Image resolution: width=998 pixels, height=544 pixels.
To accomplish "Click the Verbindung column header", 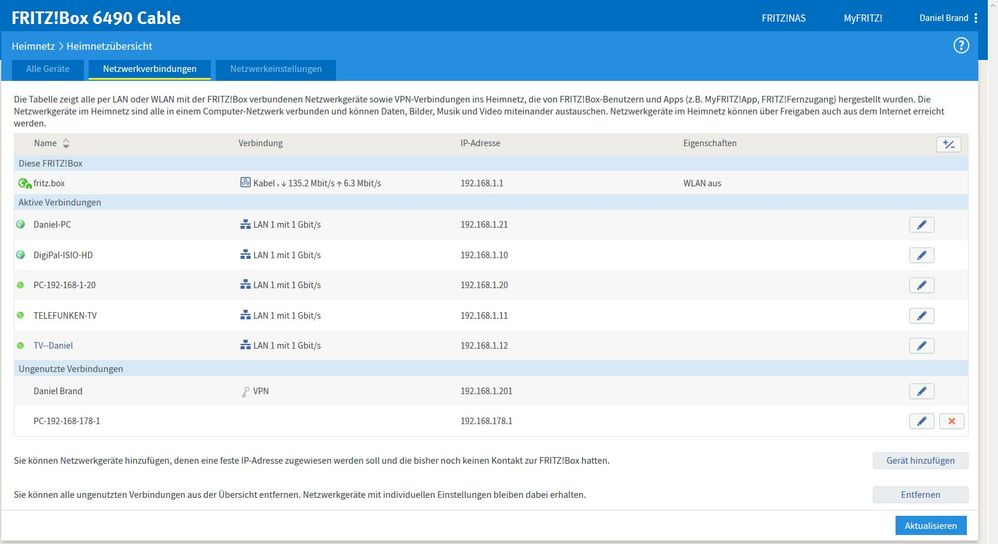I will pos(260,143).
